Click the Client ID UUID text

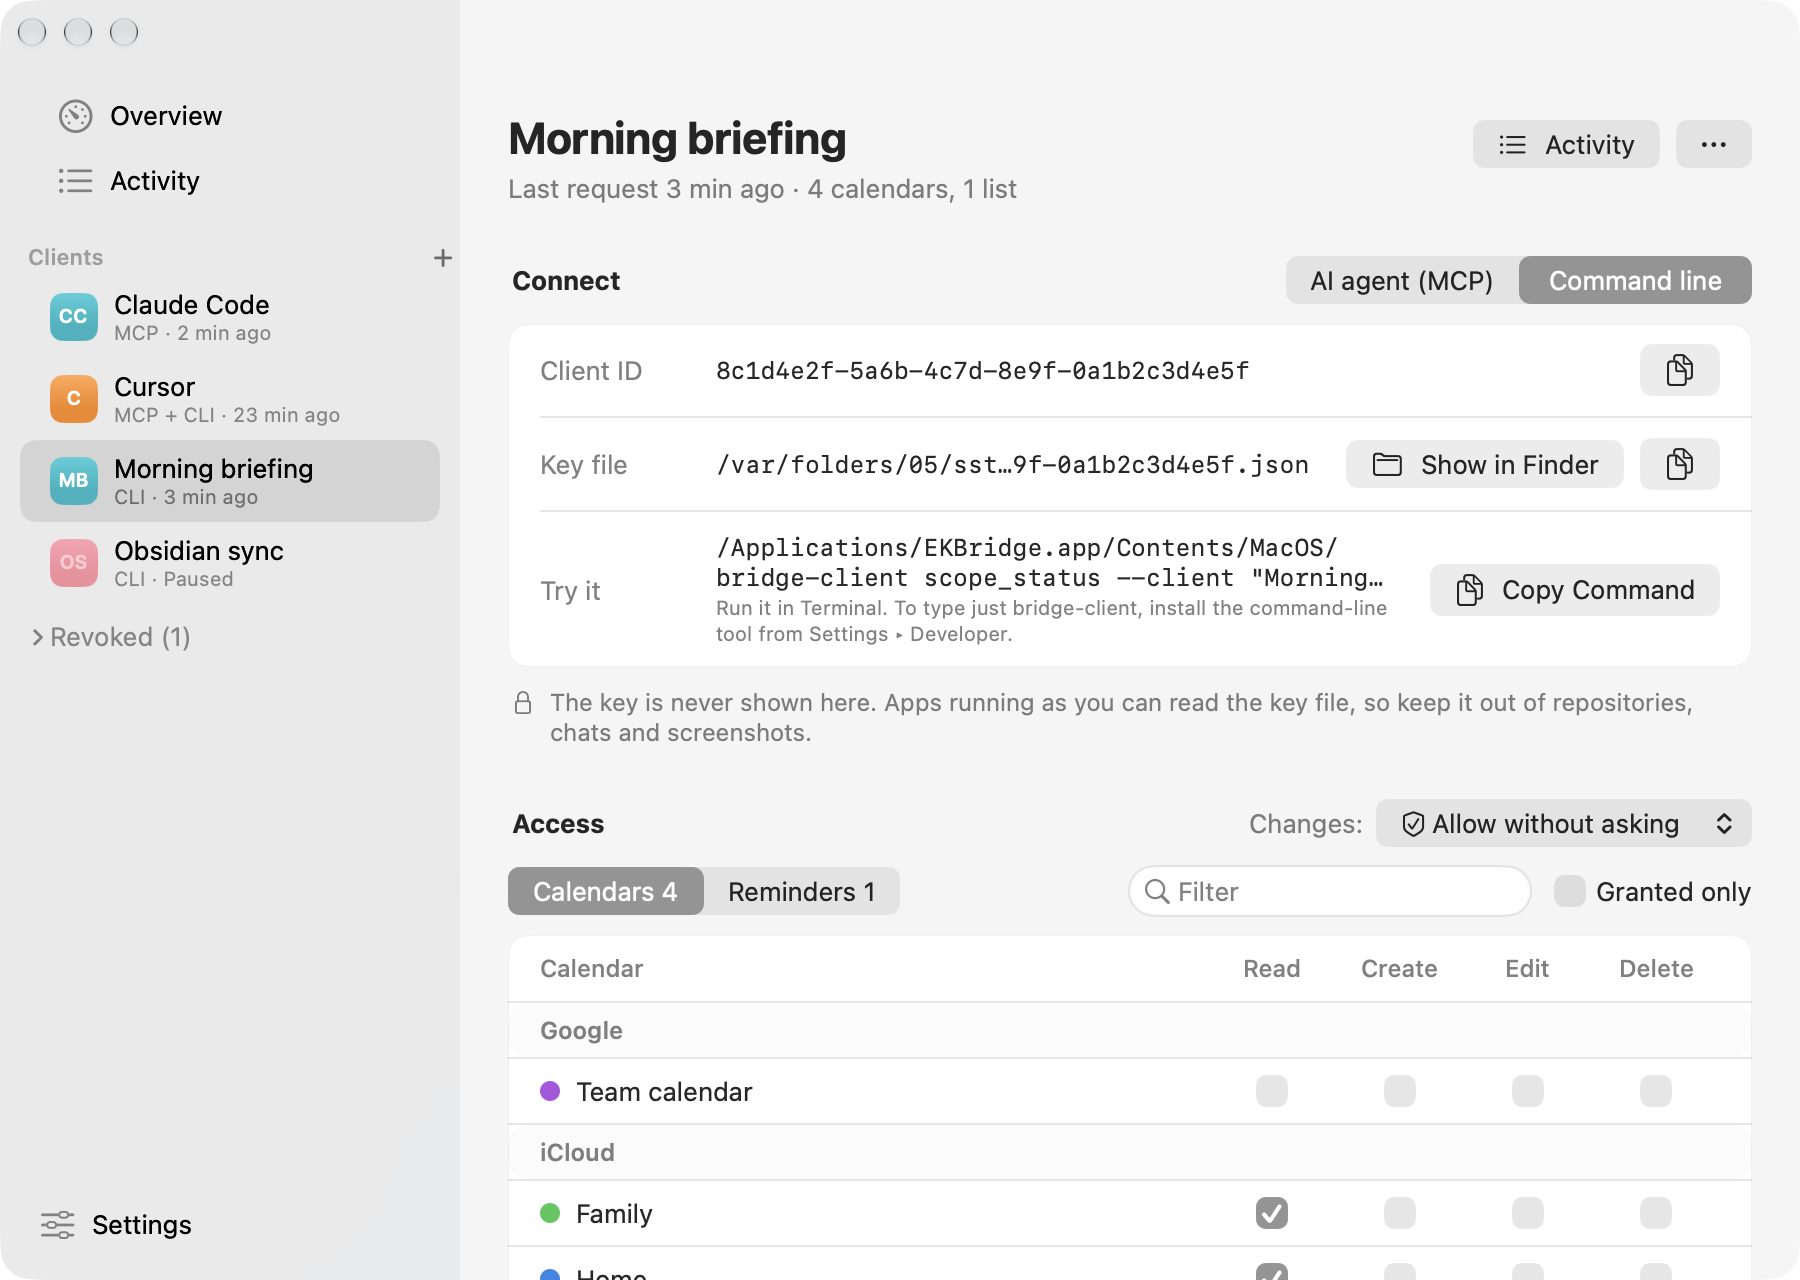pyautogui.click(x=982, y=371)
